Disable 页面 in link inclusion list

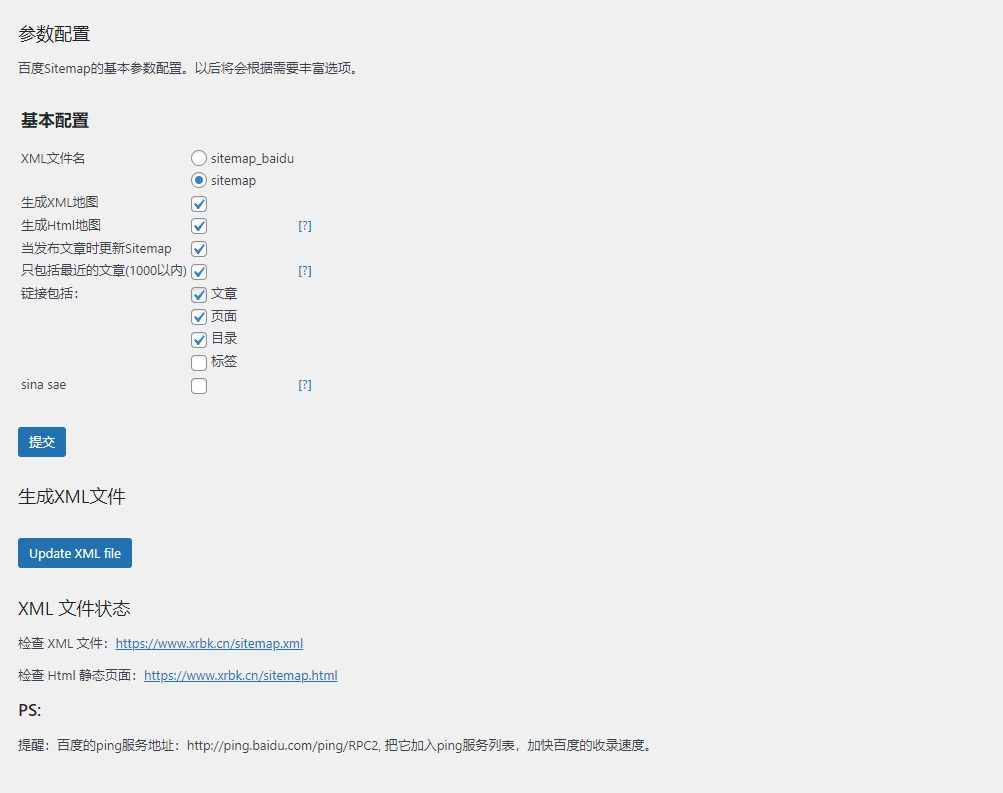click(x=198, y=316)
